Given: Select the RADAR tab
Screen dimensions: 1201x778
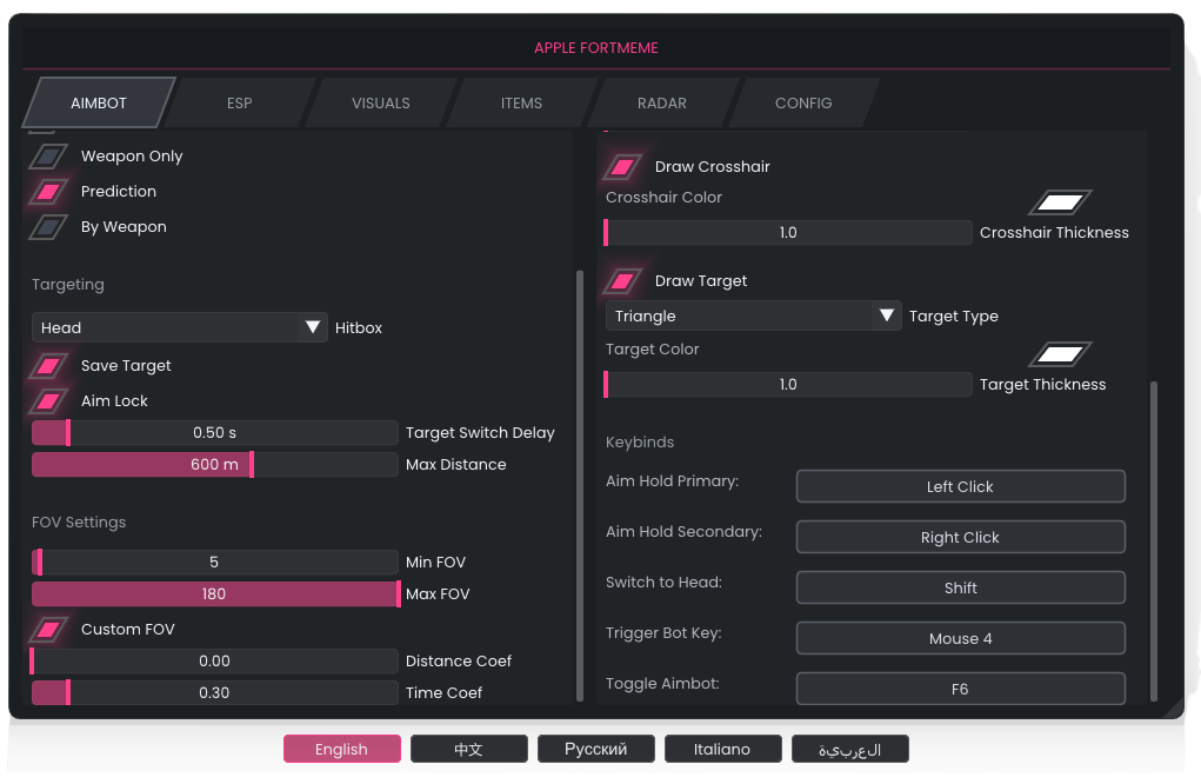Looking at the screenshot, I should 662,103.
